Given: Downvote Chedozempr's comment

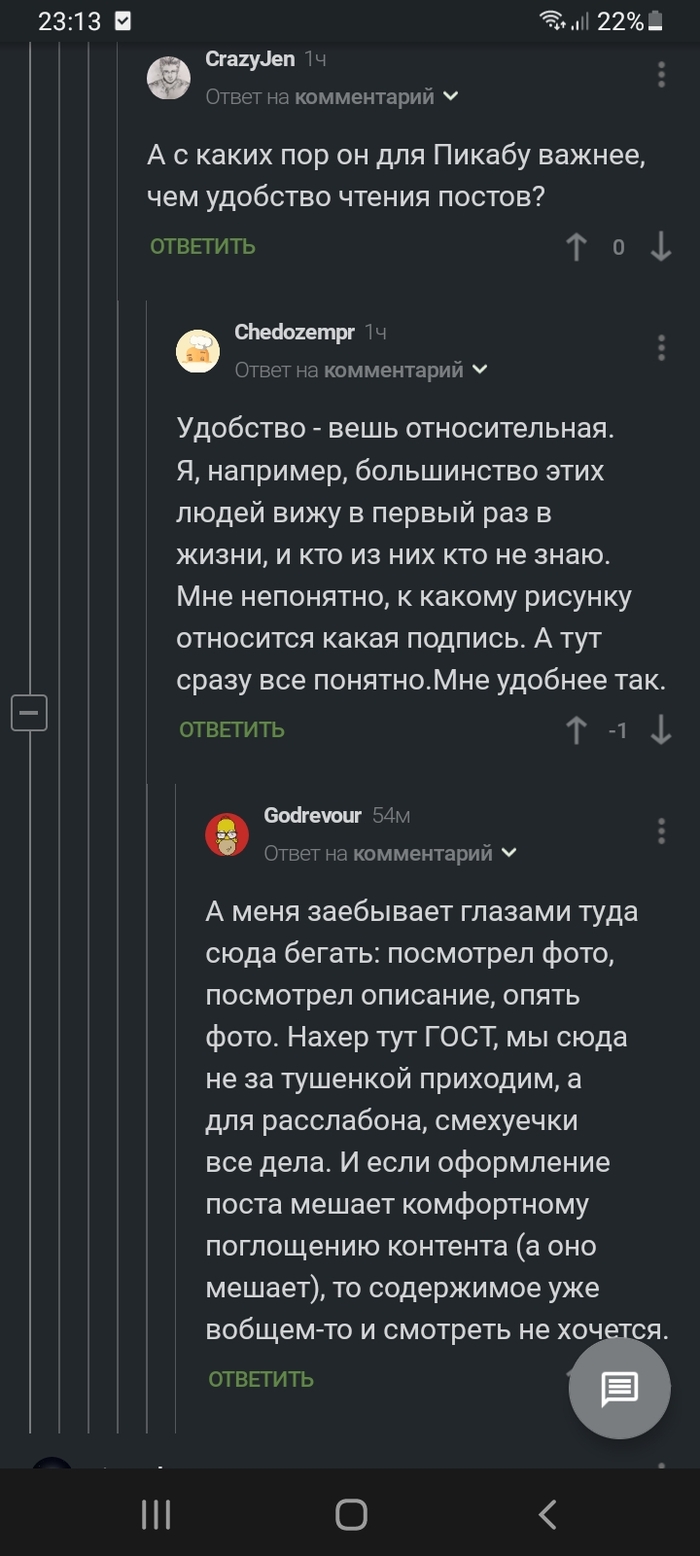Looking at the screenshot, I should (661, 730).
